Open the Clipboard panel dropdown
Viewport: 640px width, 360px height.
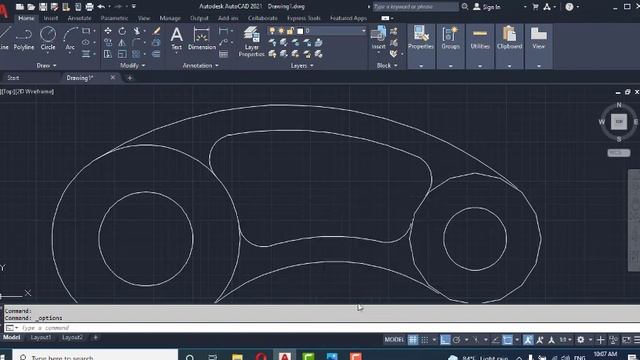[x=509, y=65]
